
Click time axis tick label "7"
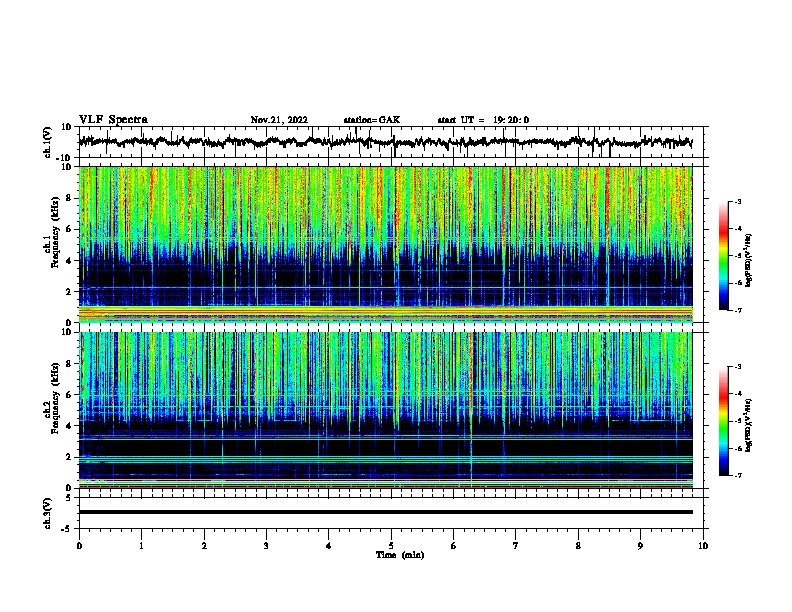[x=516, y=546]
